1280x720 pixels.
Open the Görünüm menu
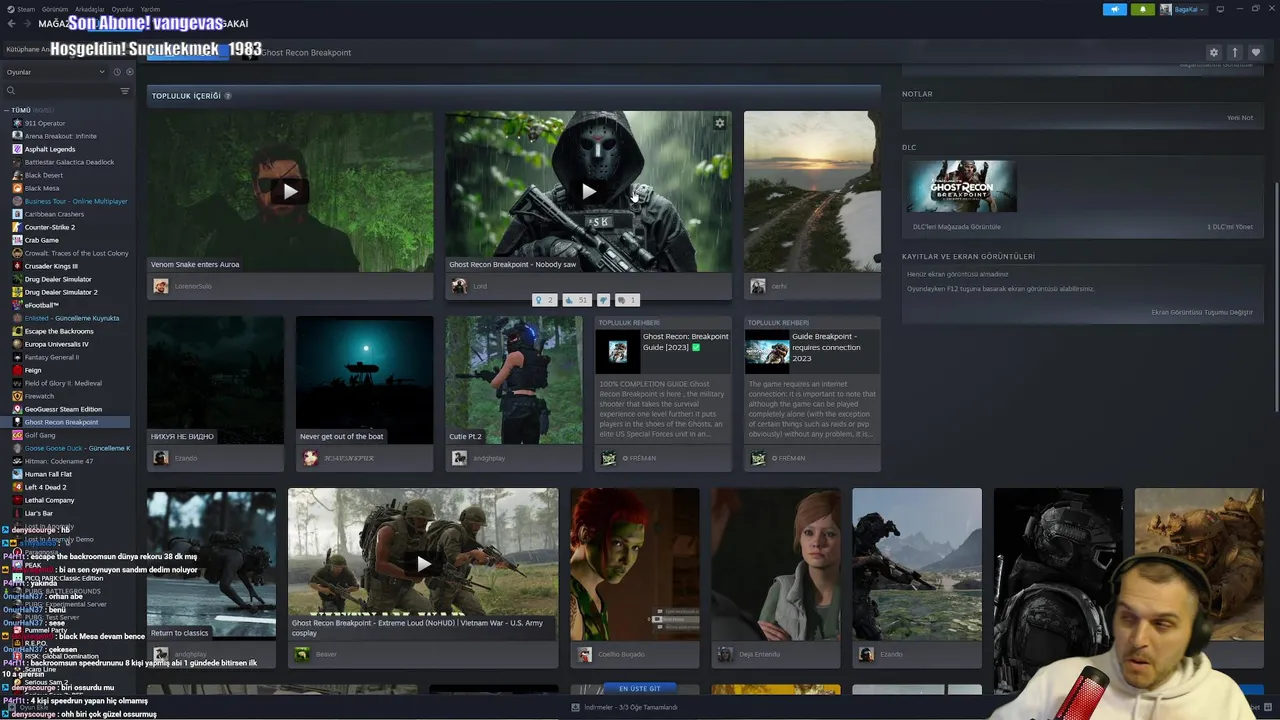[x=54, y=9]
